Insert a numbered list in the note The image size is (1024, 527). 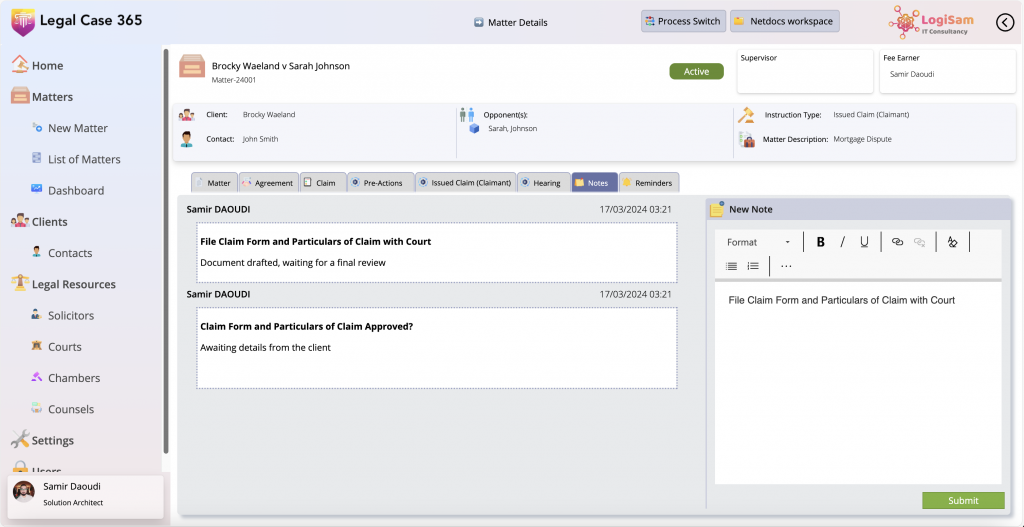click(x=753, y=266)
